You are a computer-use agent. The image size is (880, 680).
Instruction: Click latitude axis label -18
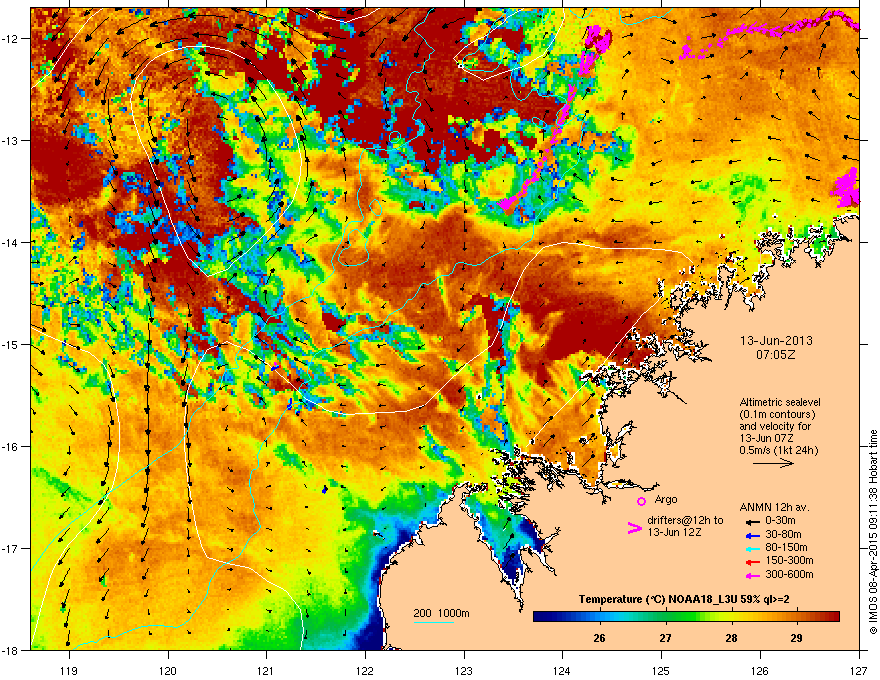[11, 650]
